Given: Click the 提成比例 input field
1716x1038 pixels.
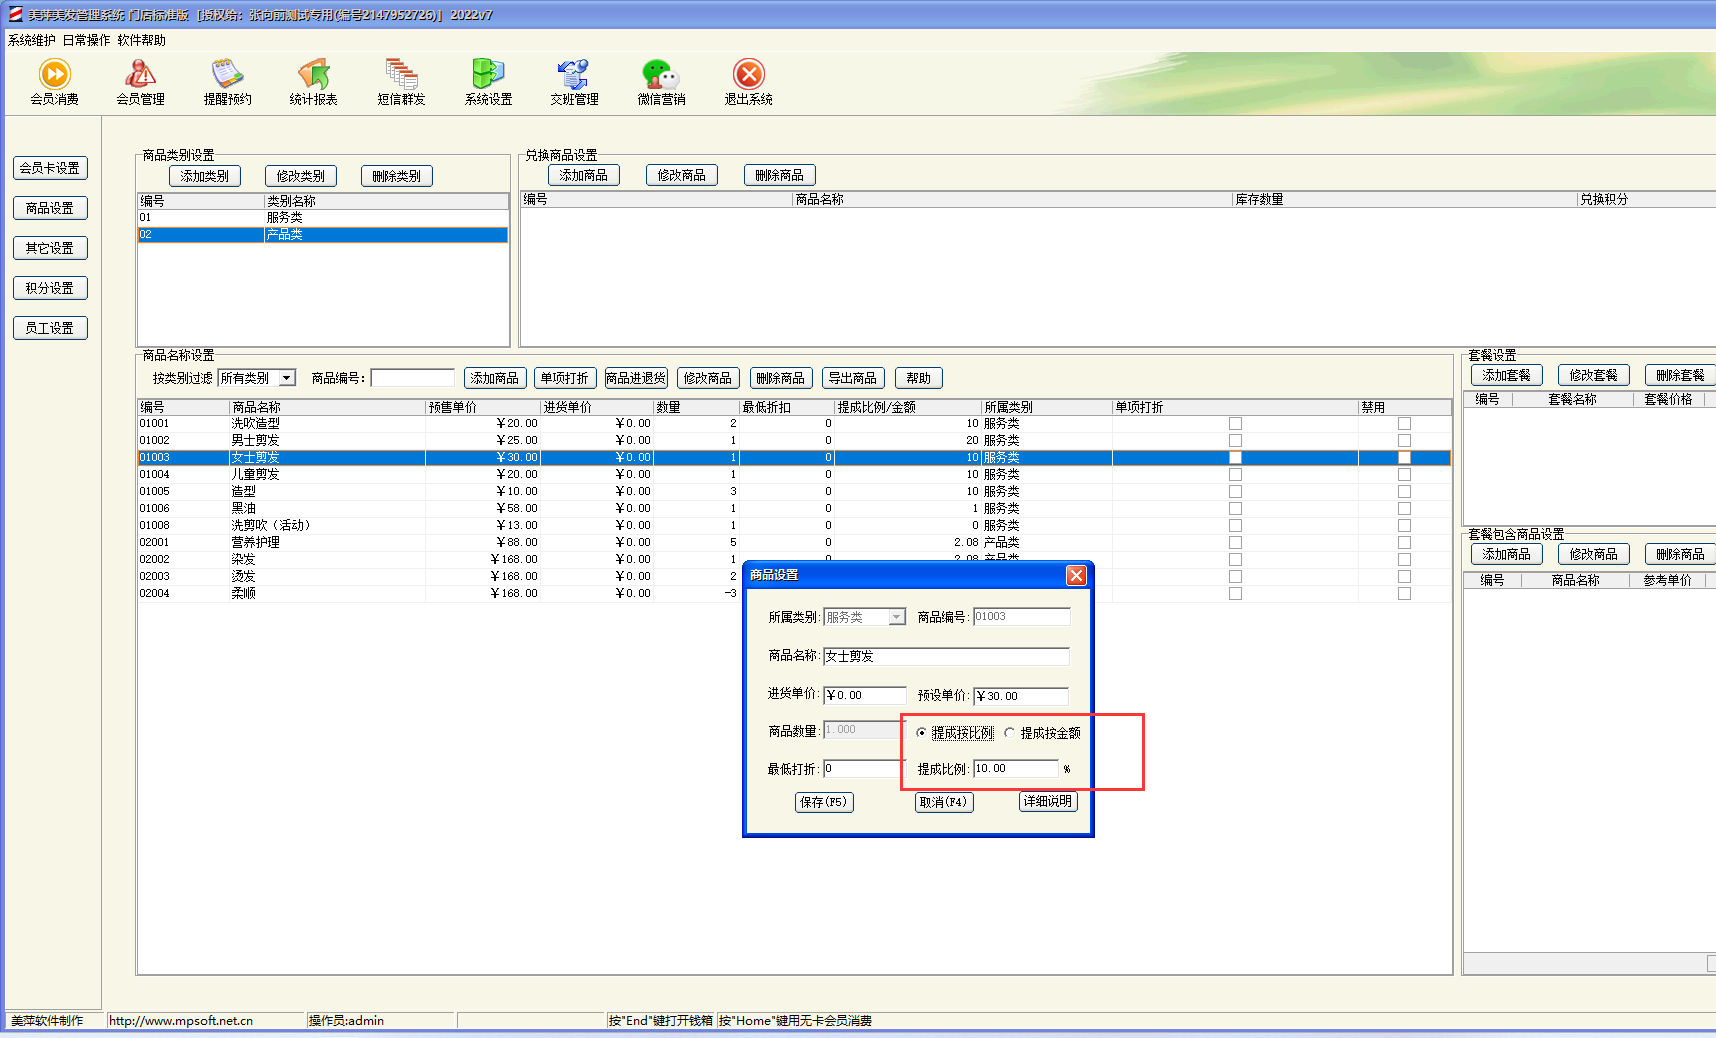Looking at the screenshot, I should pos(1016,768).
